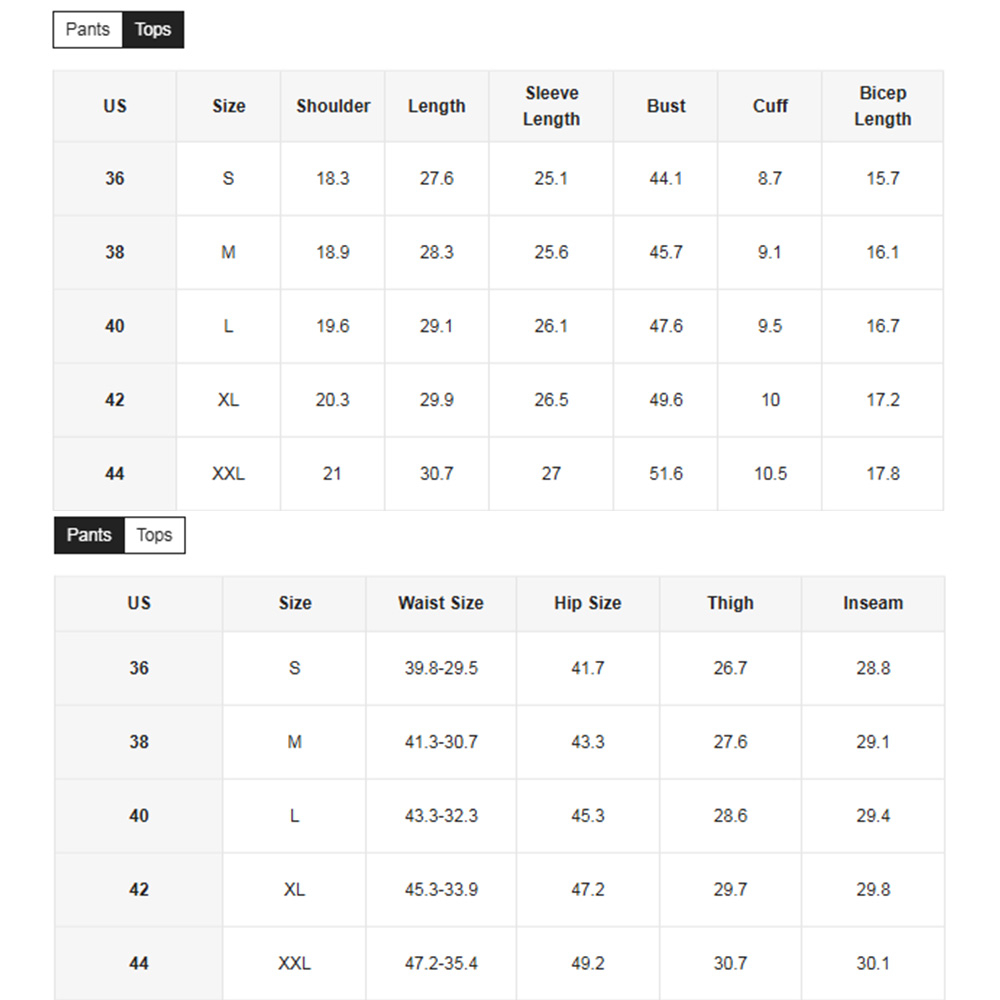Image resolution: width=1000 pixels, height=1000 pixels.
Task: Switch to Tops tab above the pants table
Action: pos(154,535)
